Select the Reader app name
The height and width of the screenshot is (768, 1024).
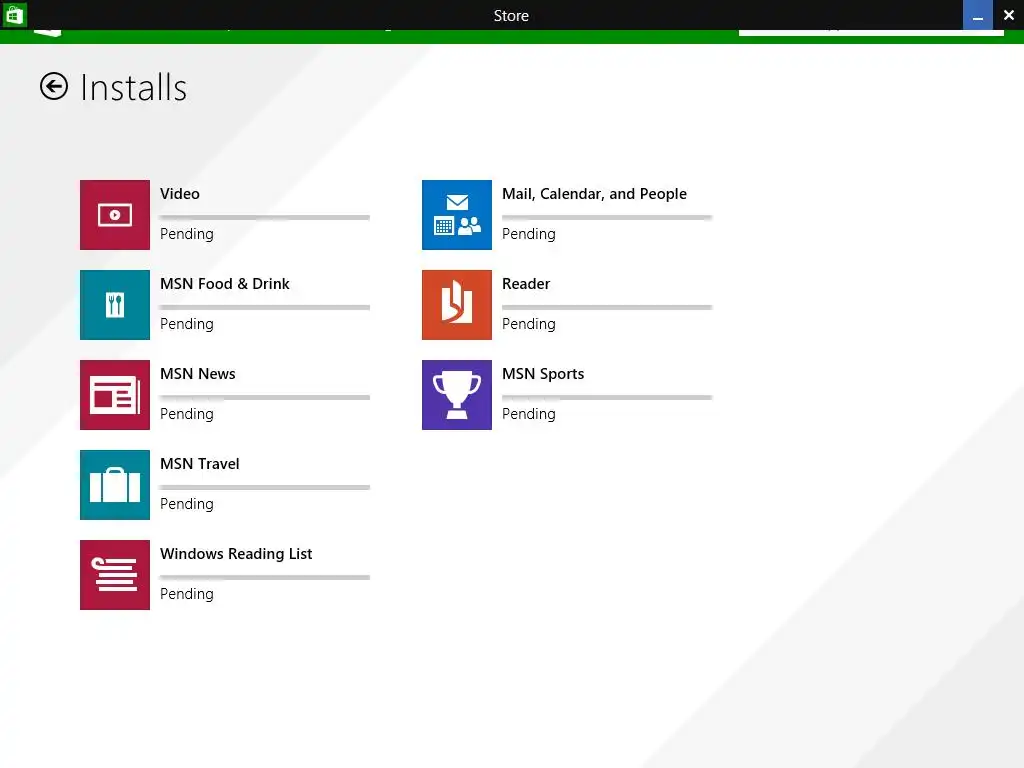(x=526, y=284)
